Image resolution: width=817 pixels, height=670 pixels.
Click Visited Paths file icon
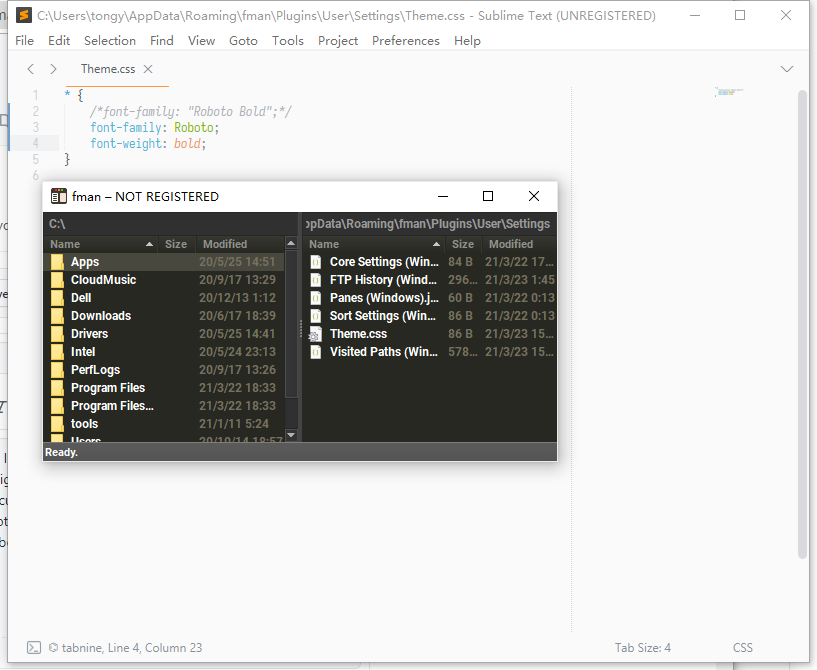pos(316,352)
